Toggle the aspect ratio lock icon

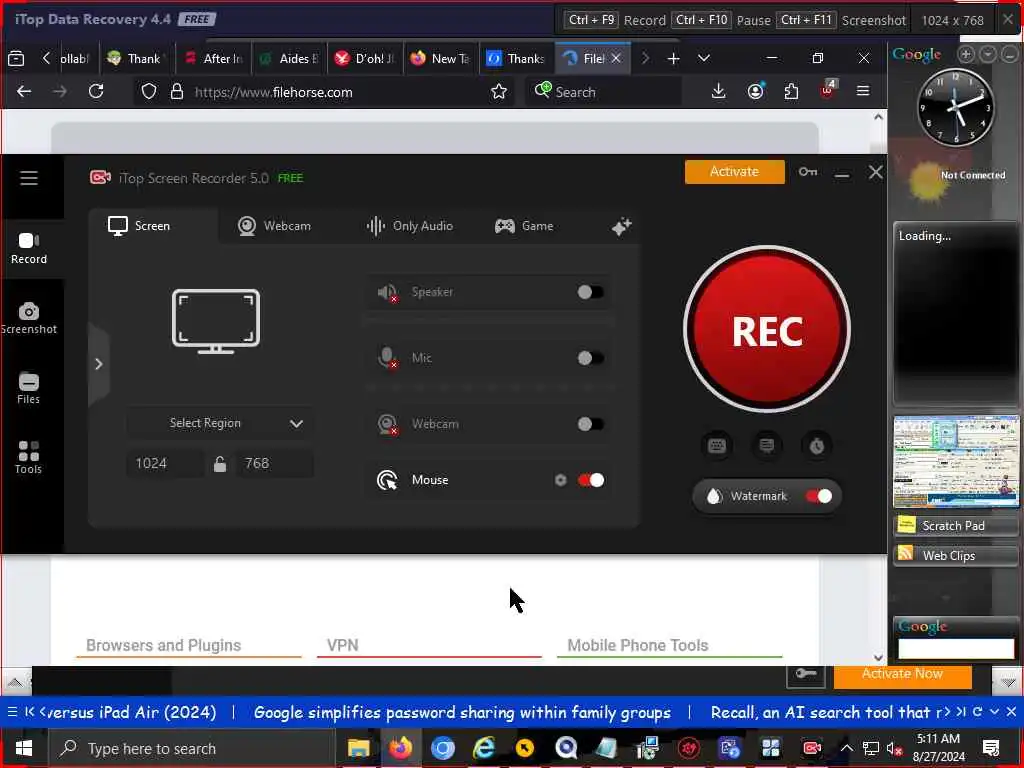pyautogui.click(x=220, y=464)
